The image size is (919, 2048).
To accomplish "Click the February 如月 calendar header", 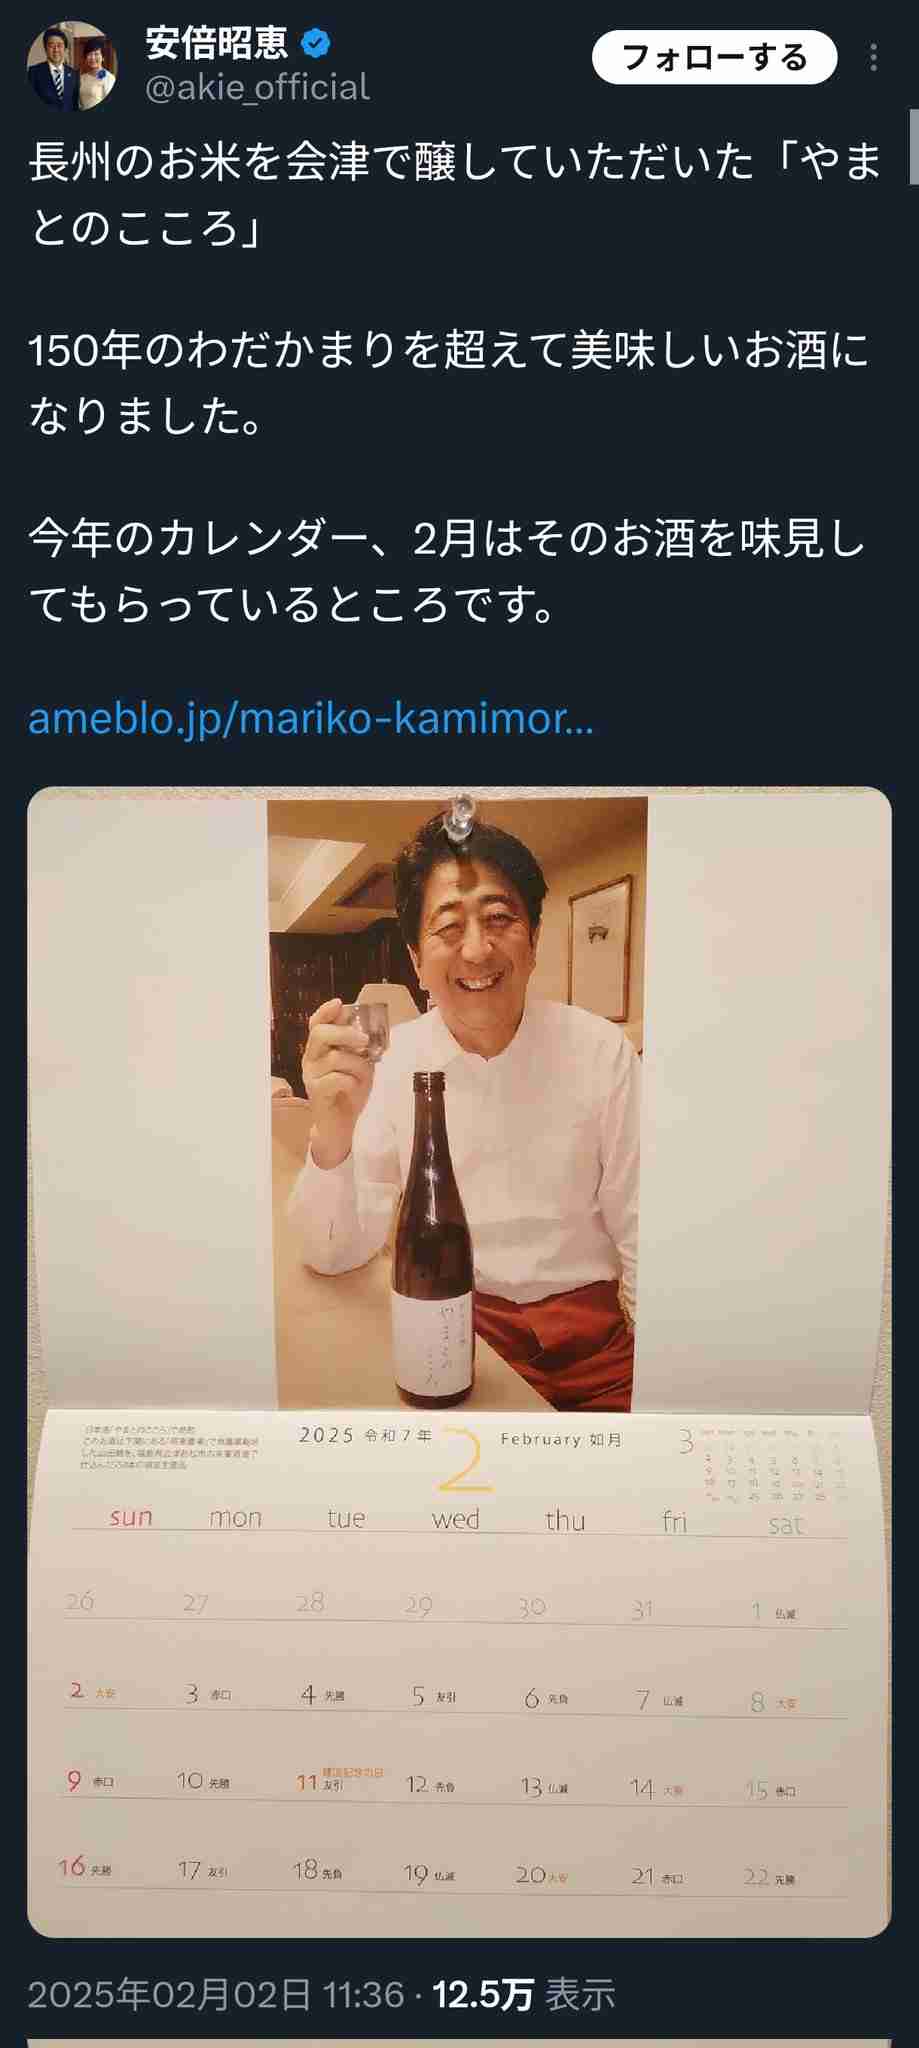I will pyautogui.click(x=561, y=1439).
